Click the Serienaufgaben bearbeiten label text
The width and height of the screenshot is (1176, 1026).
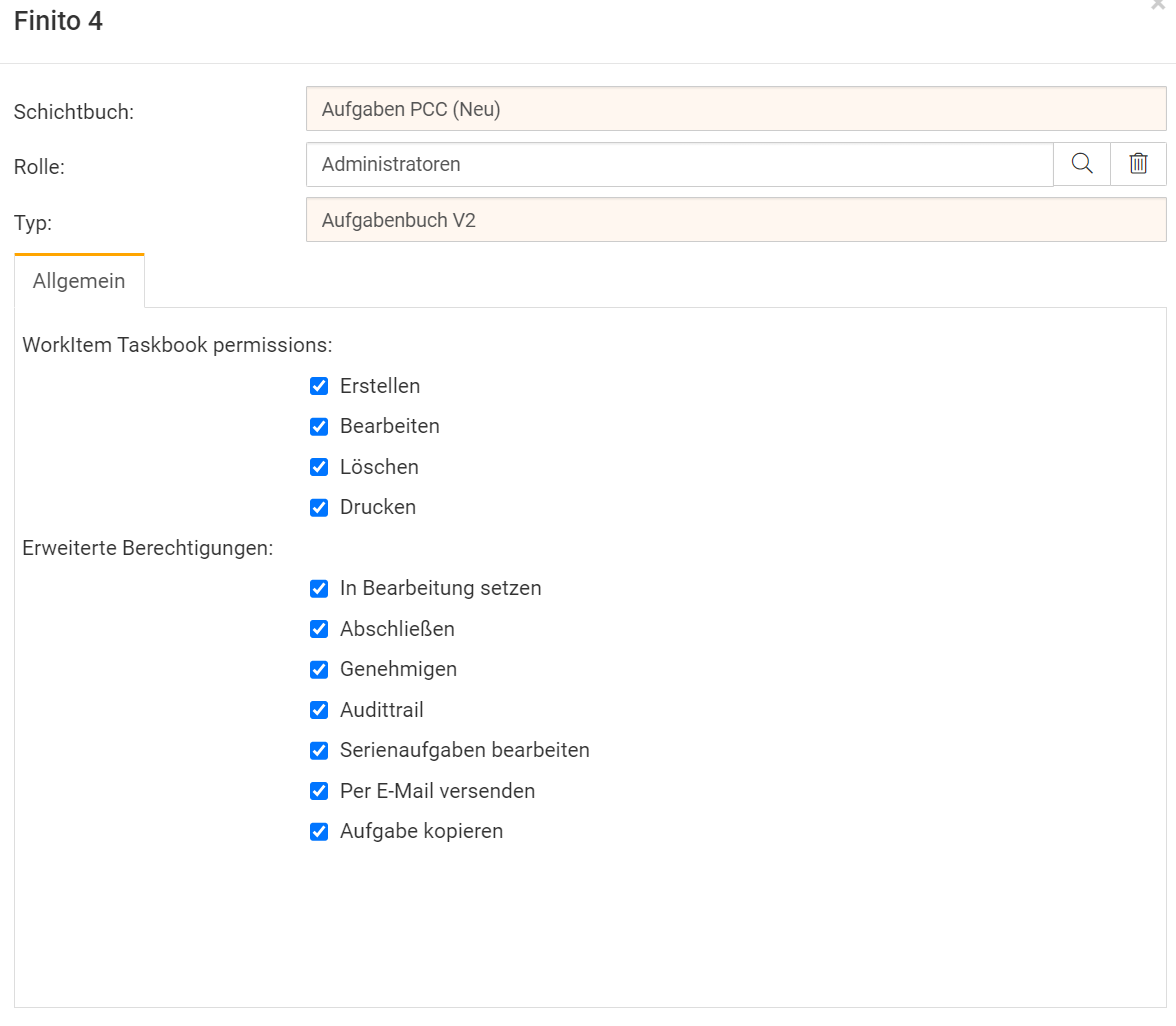click(464, 750)
